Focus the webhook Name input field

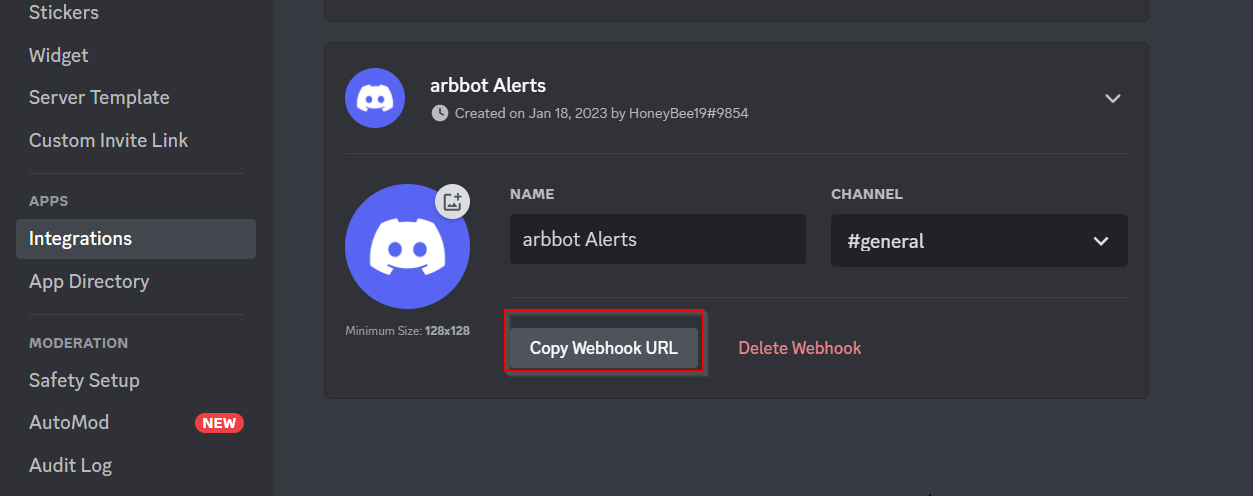tap(657, 240)
